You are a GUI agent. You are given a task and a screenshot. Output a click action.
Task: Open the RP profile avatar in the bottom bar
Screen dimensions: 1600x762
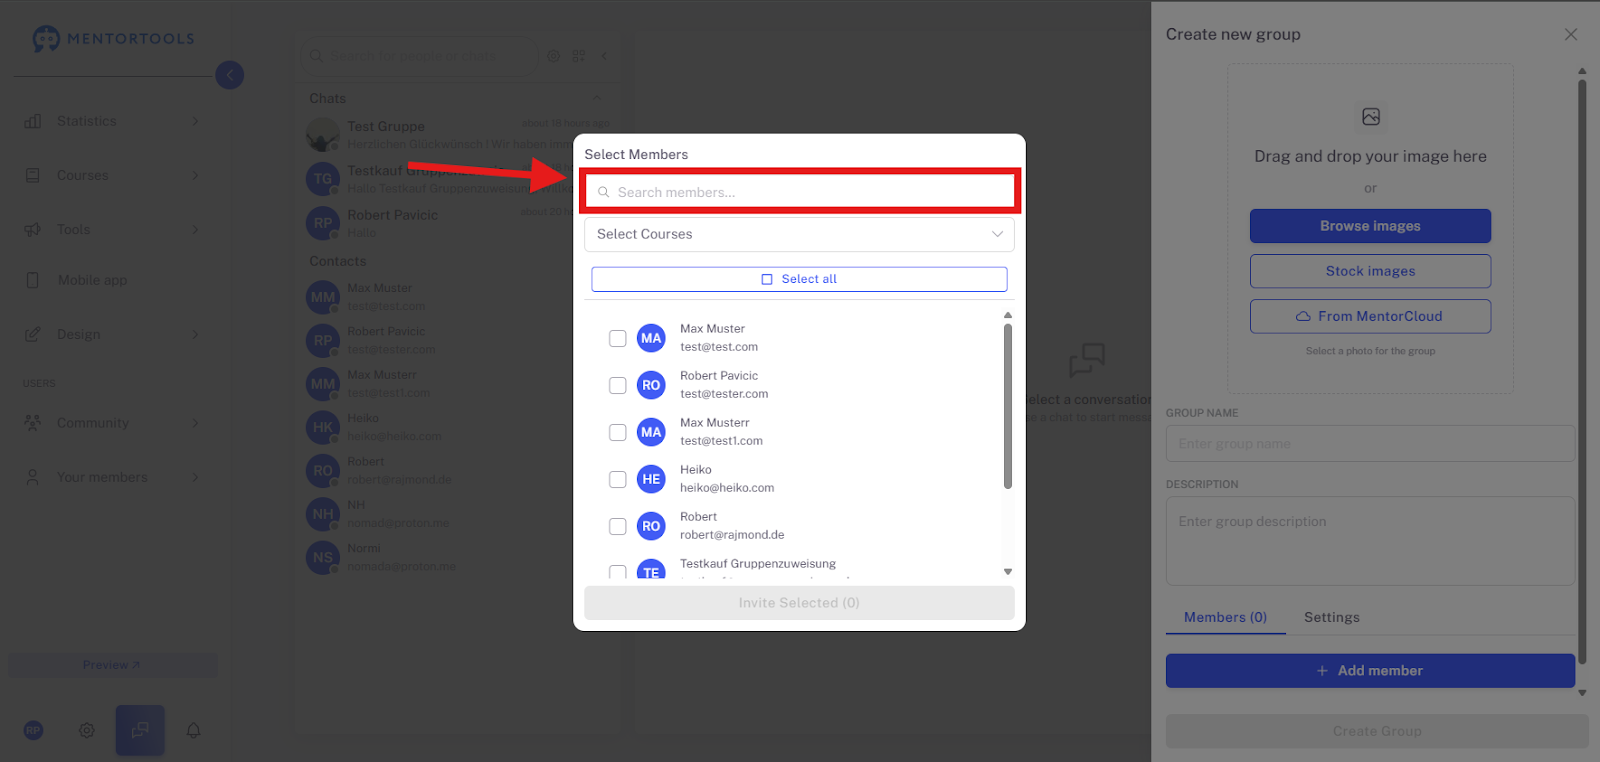pyautogui.click(x=33, y=730)
